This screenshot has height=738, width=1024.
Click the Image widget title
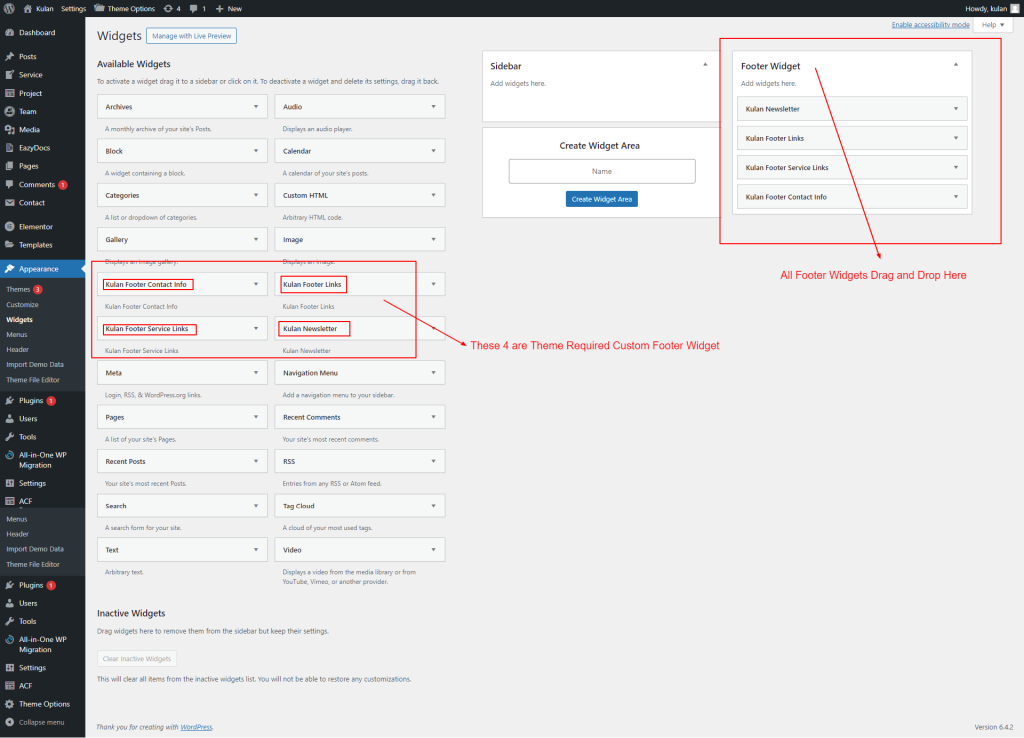tap(293, 240)
